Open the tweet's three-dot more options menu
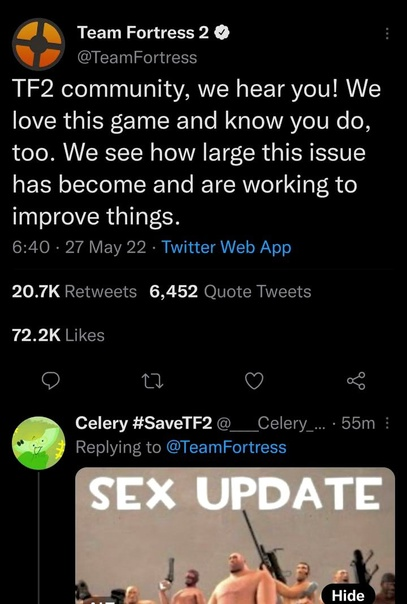Image resolution: width=407 pixels, height=604 pixels. click(x=387, y=34)
